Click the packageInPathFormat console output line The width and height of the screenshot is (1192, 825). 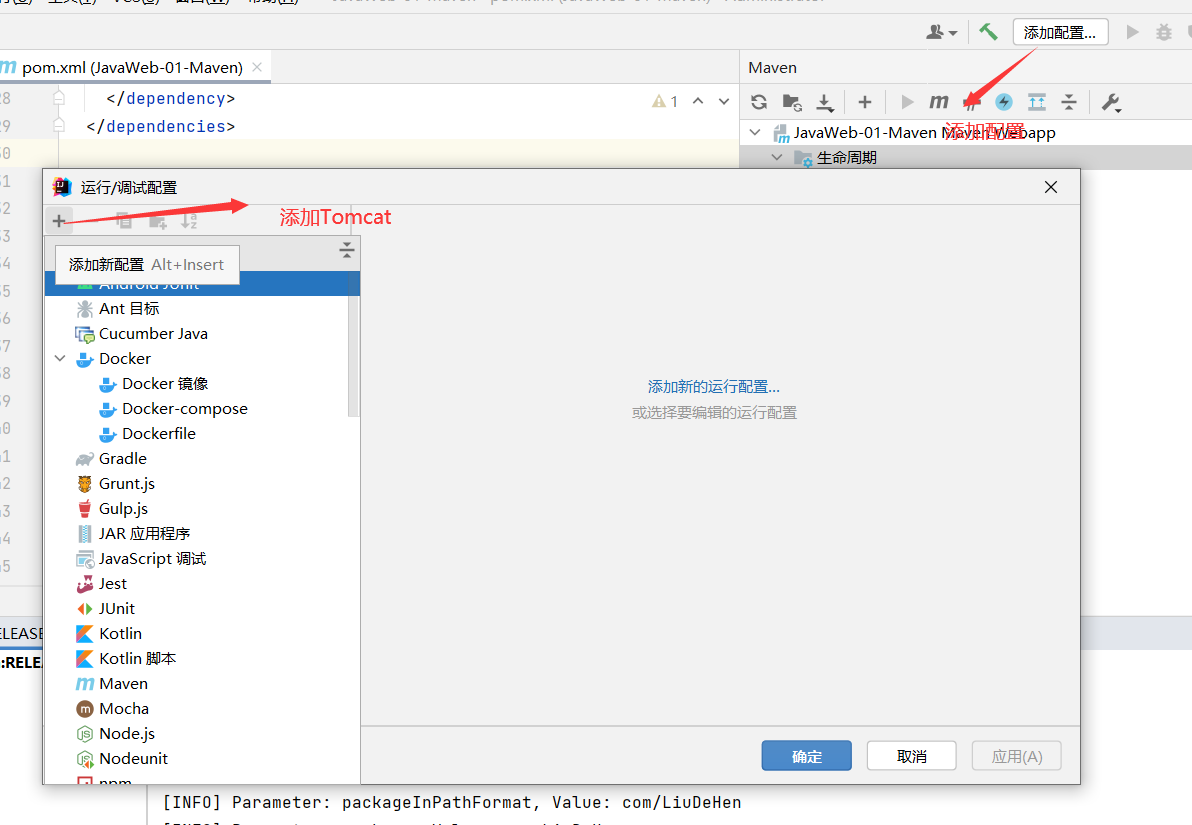point(452,802)
